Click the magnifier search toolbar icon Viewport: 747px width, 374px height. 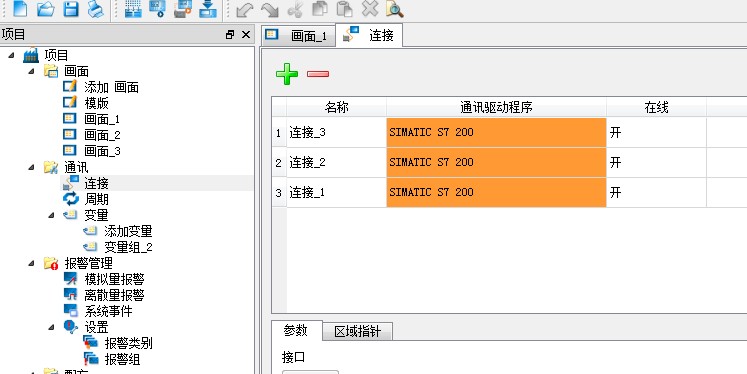pos(394,9)
